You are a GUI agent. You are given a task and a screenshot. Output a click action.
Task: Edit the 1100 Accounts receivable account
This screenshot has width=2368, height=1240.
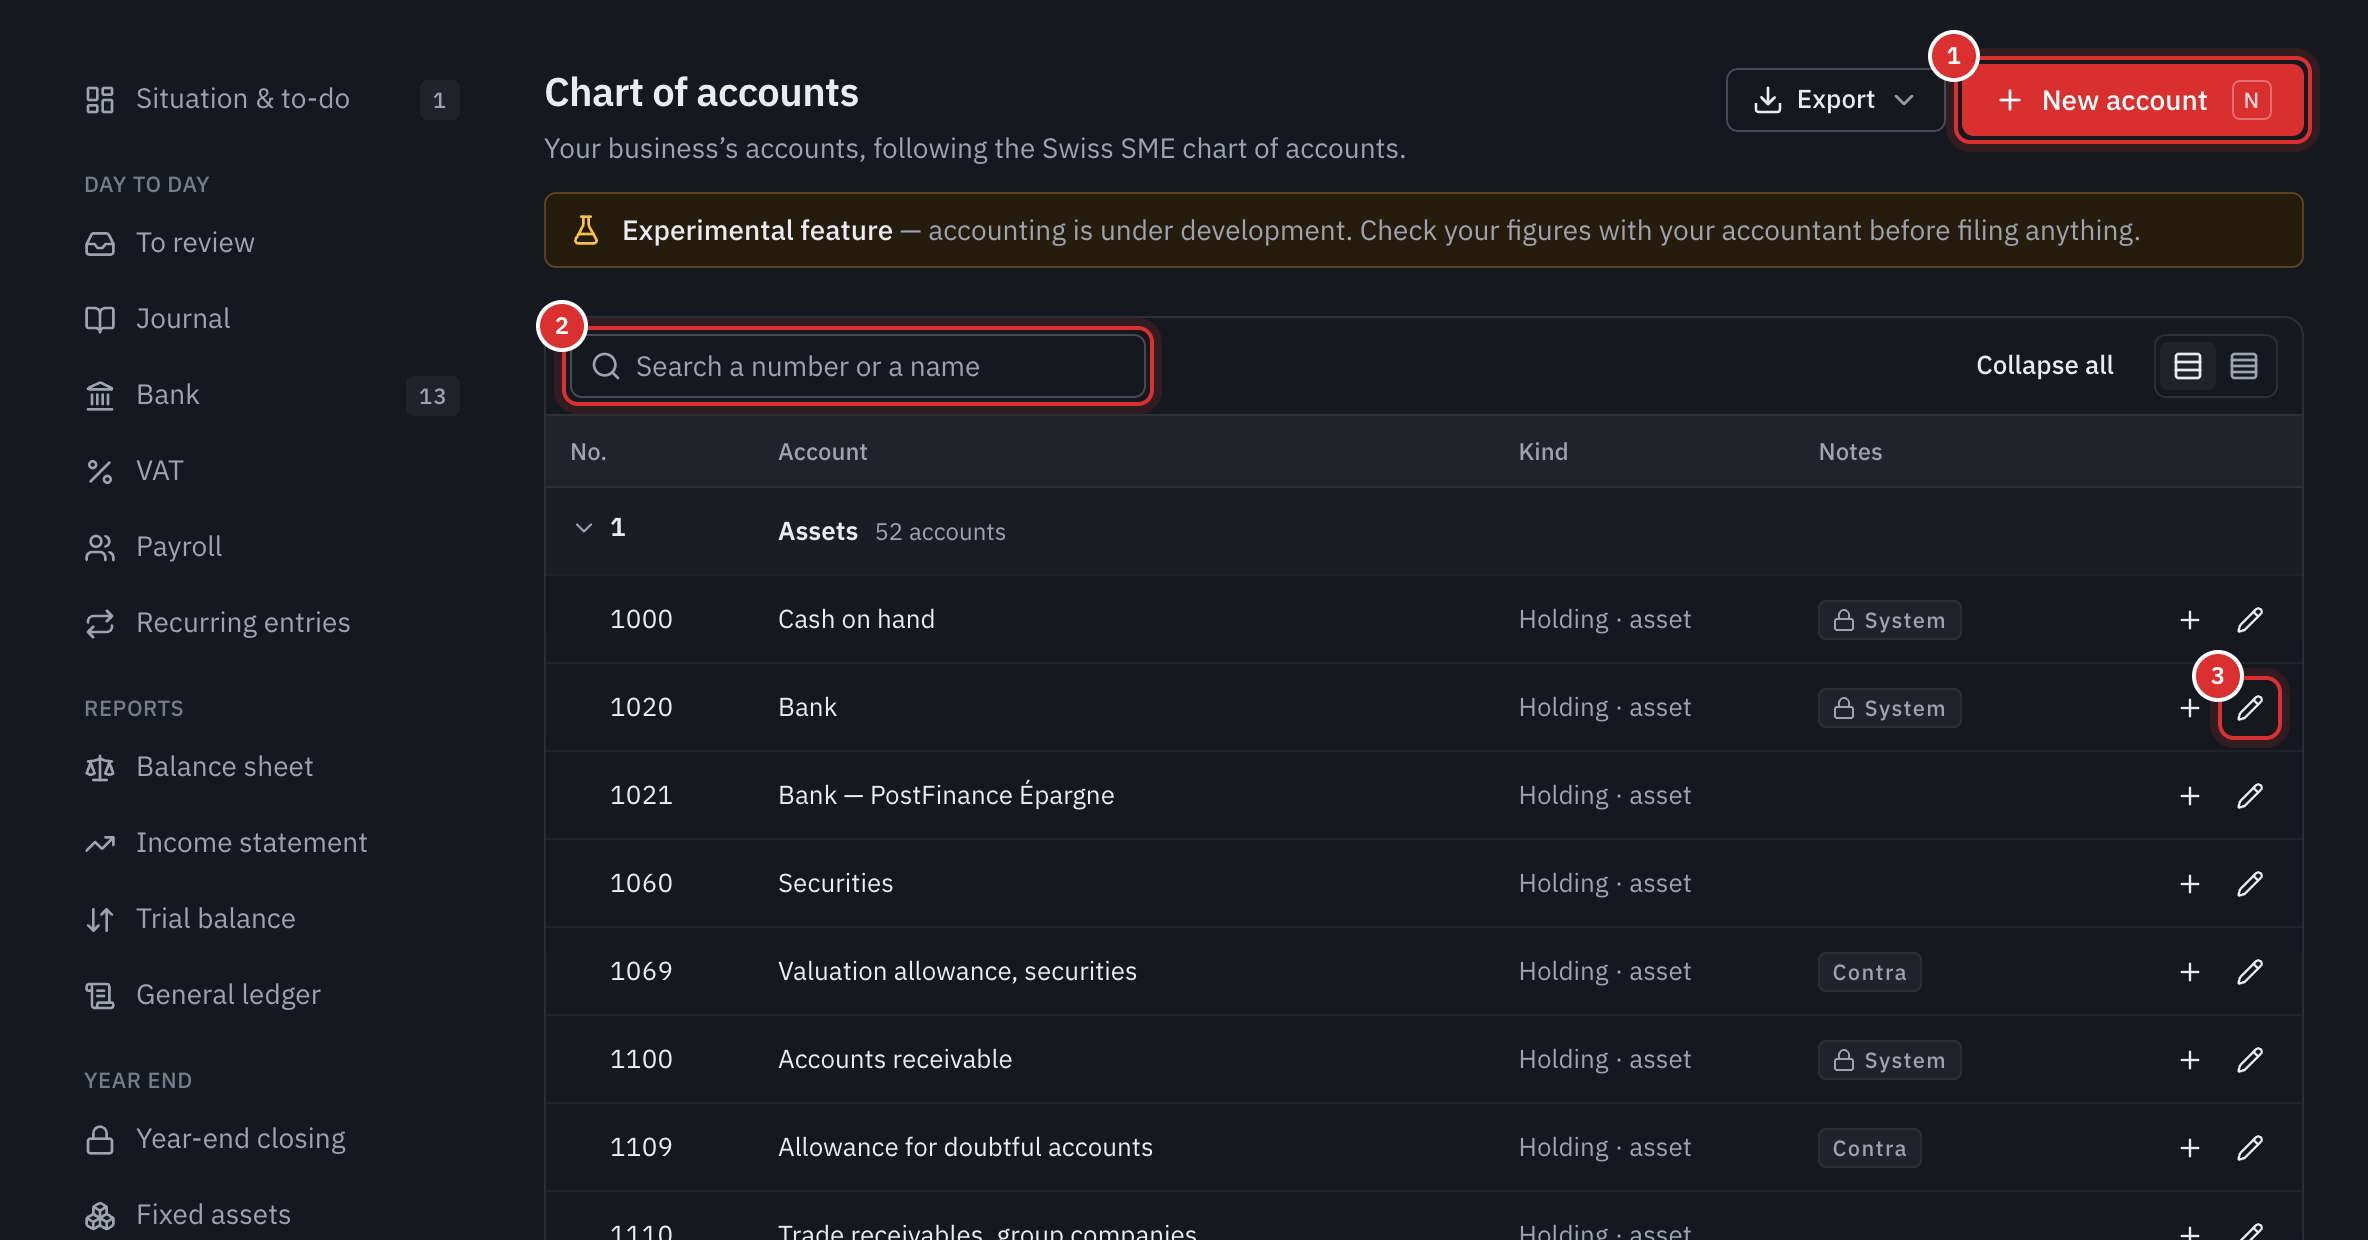tap(2249, 1060)
